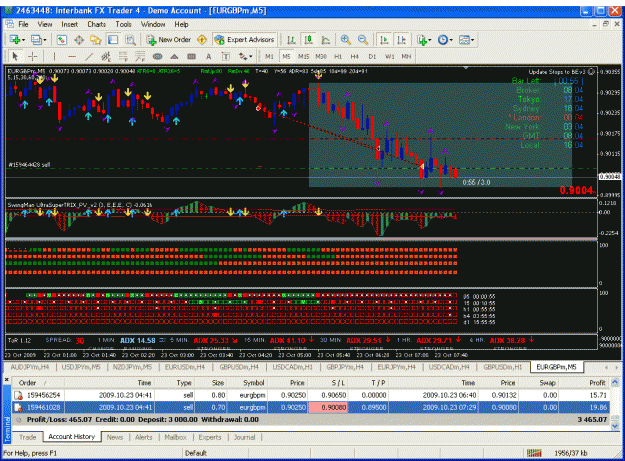Set timeframe to D1
This screenshot has height=461, width=625.
tap(372, 56)
